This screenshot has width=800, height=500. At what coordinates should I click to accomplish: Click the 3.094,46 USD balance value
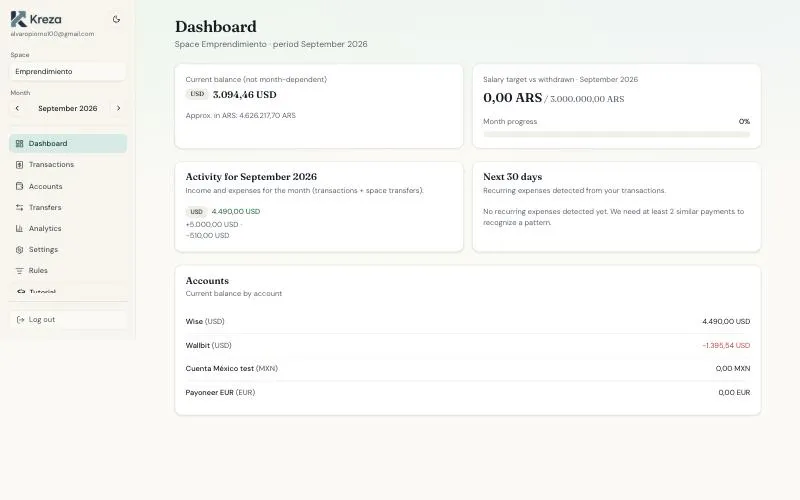(x=244, y=94)
